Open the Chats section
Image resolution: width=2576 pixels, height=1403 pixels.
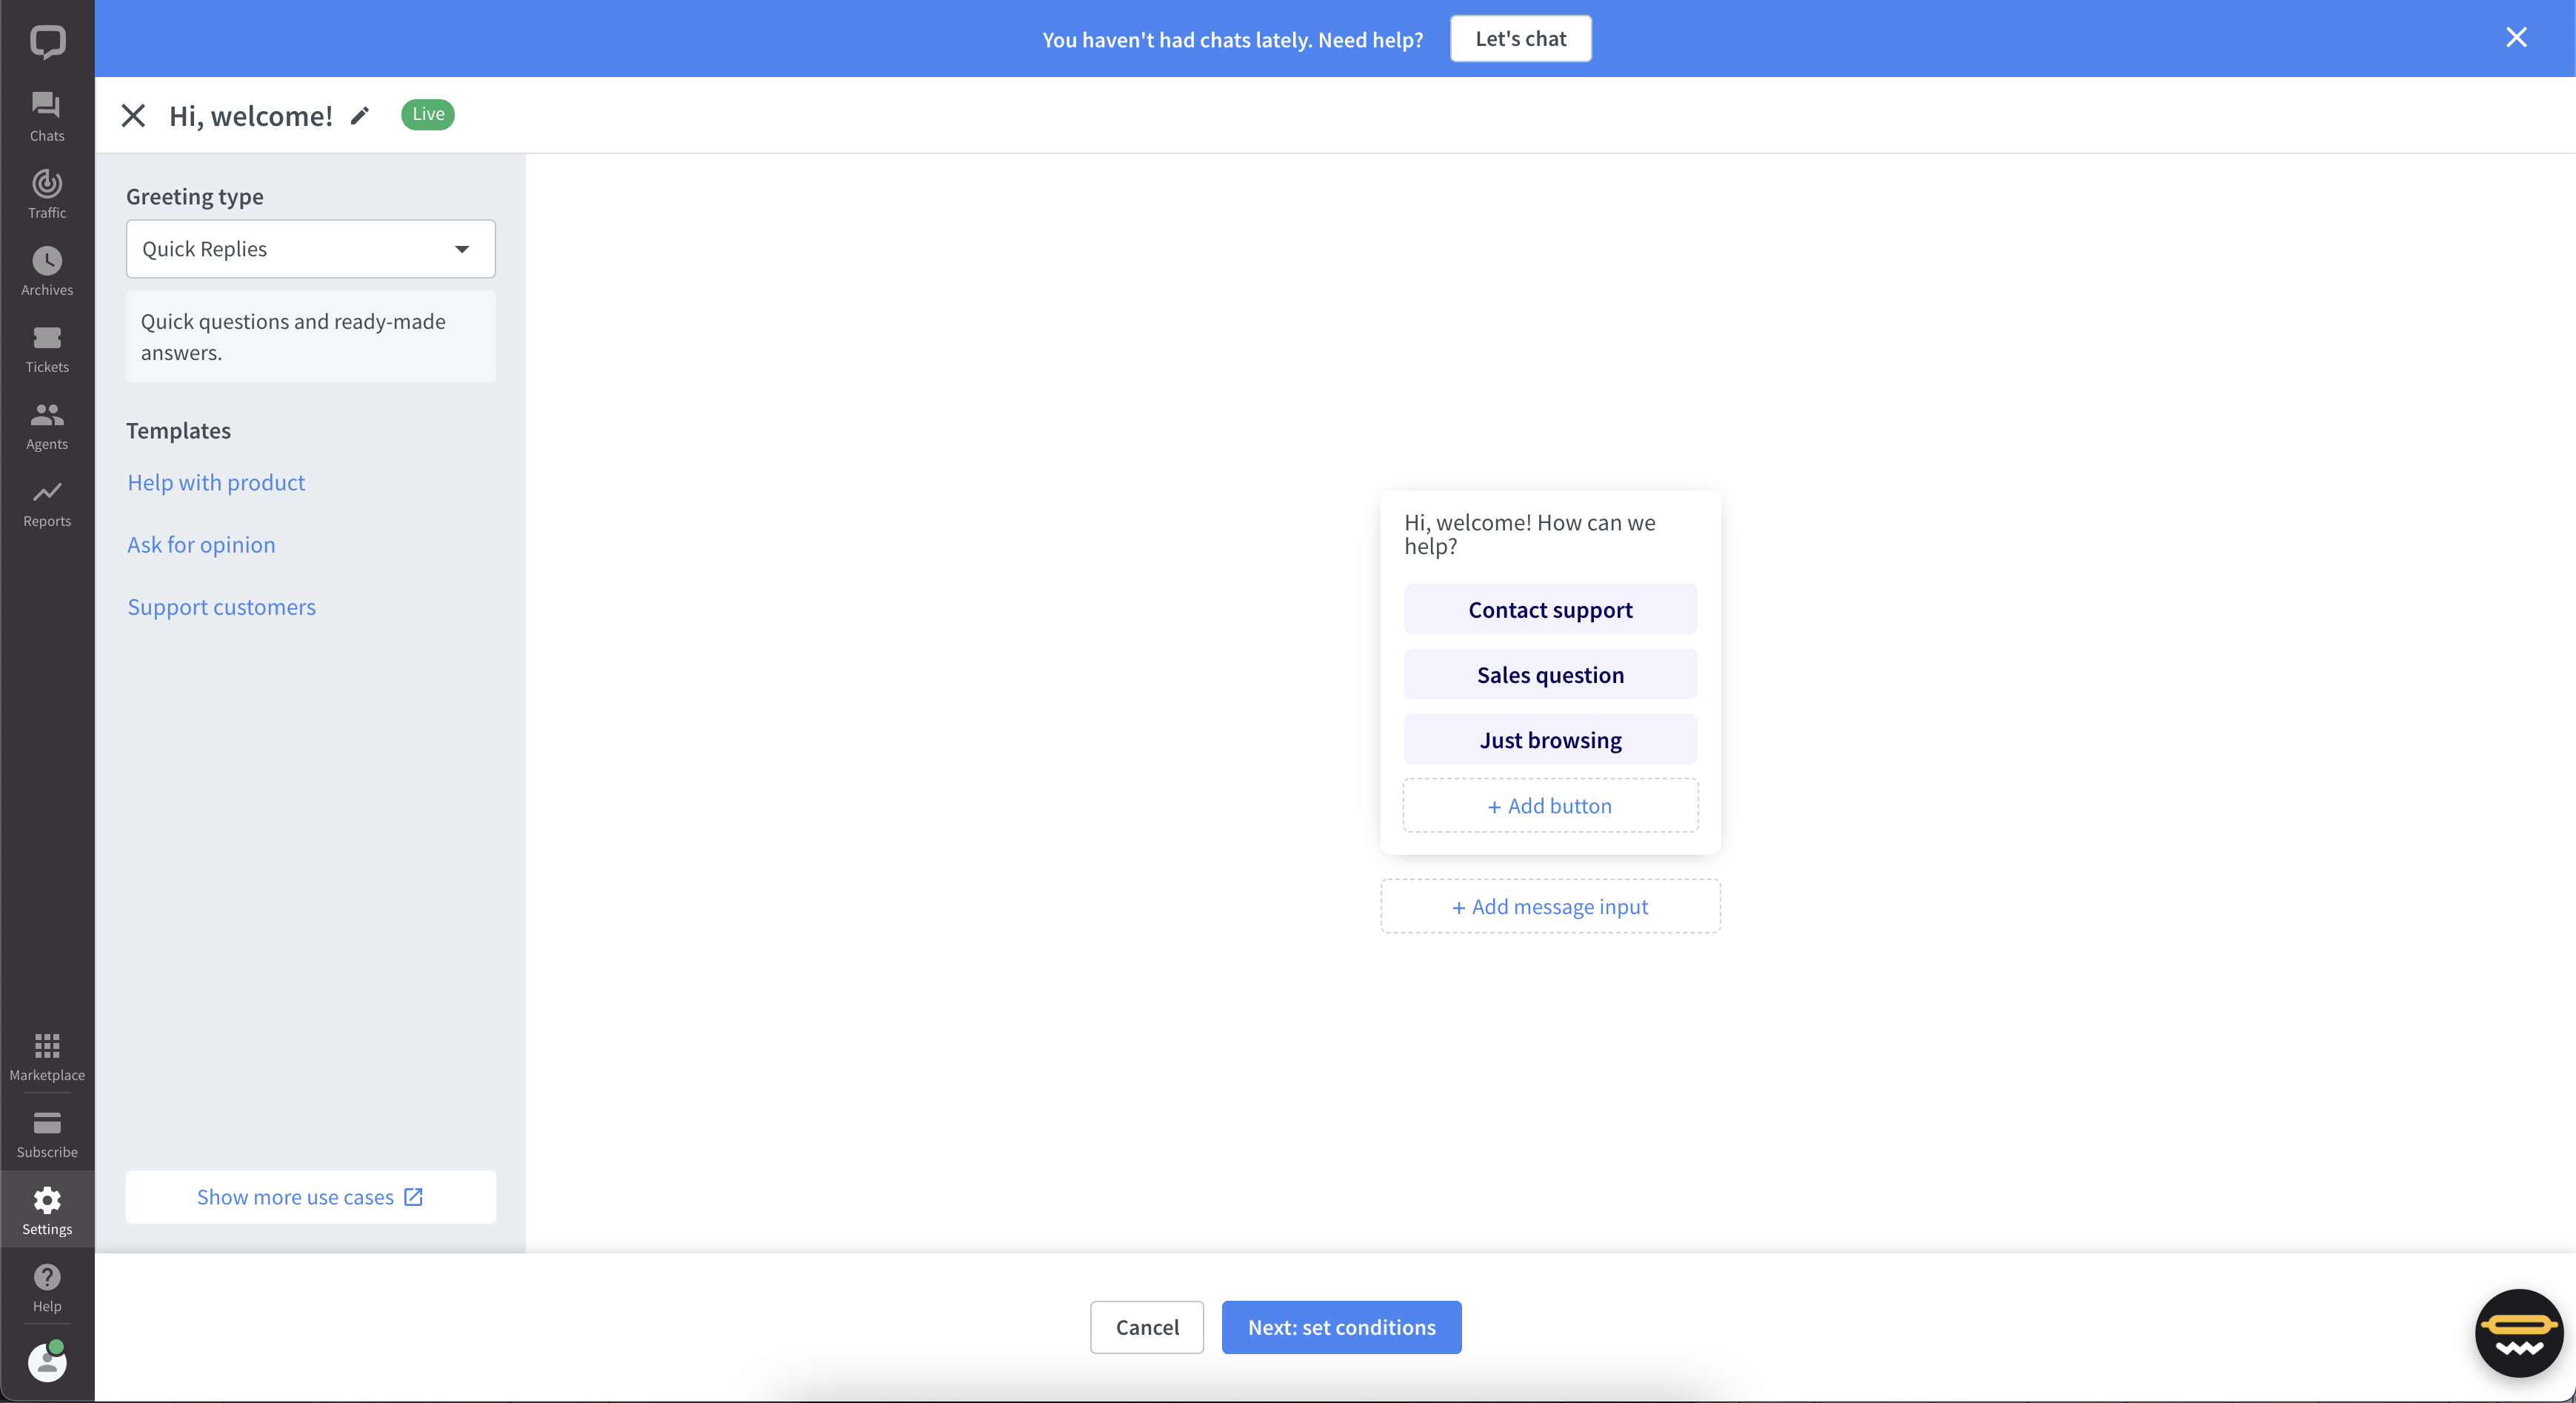47,117
